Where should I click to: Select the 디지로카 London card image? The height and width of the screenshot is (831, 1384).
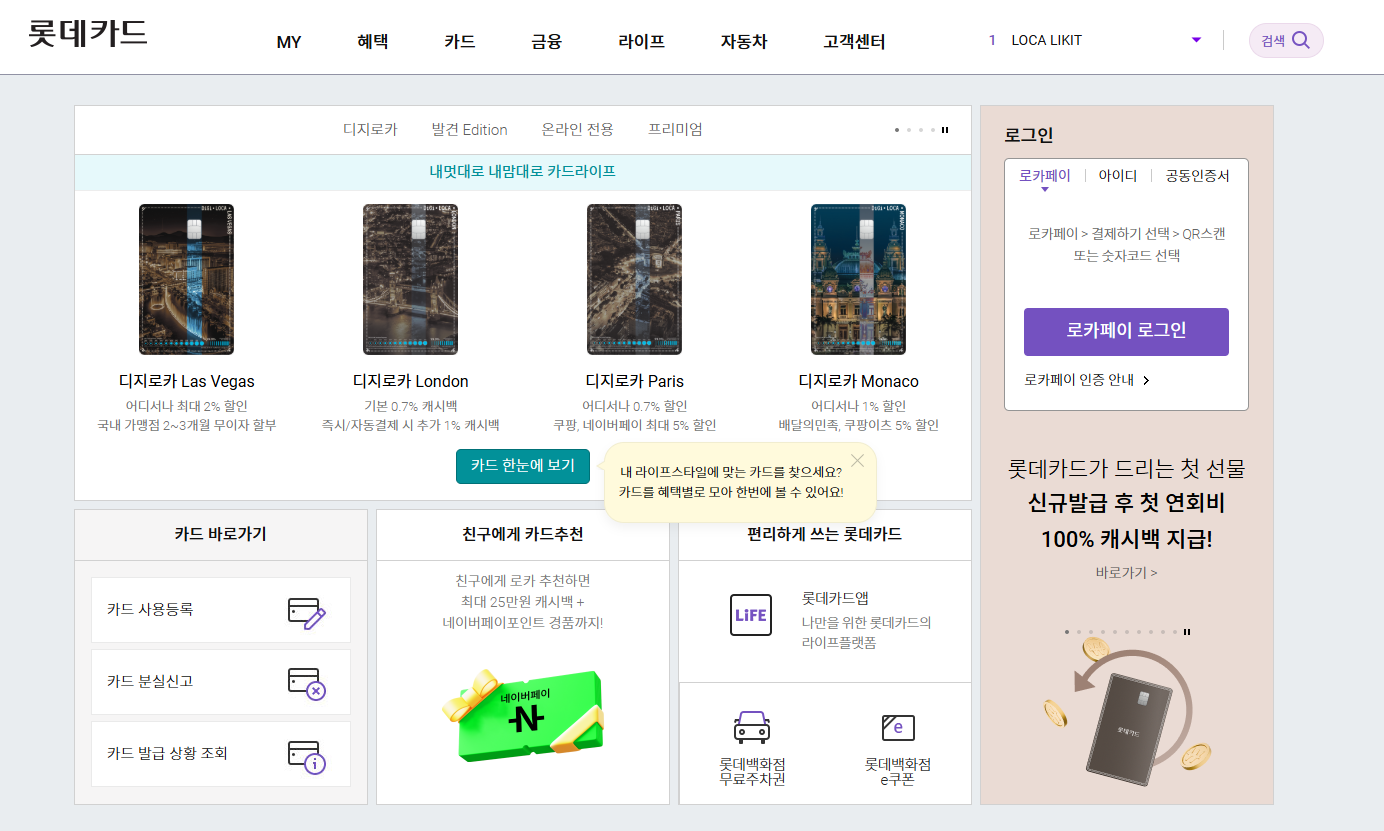click(411, 280)
